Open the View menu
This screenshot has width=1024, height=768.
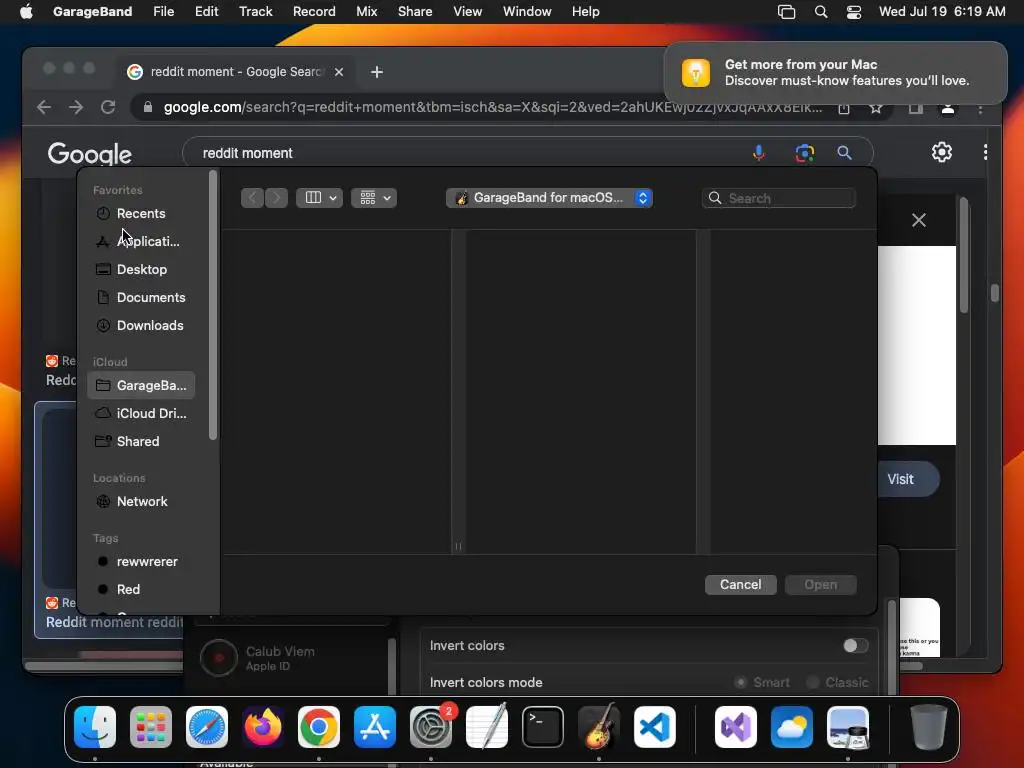(468, 12)
